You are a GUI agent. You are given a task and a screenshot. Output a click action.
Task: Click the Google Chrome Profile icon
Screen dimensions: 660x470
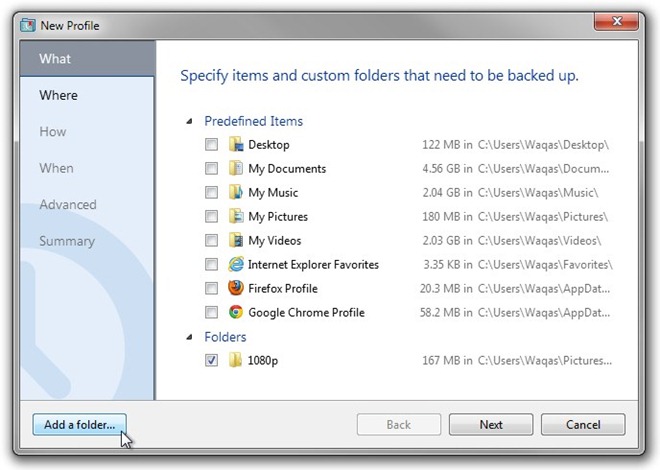click(236, 312)
